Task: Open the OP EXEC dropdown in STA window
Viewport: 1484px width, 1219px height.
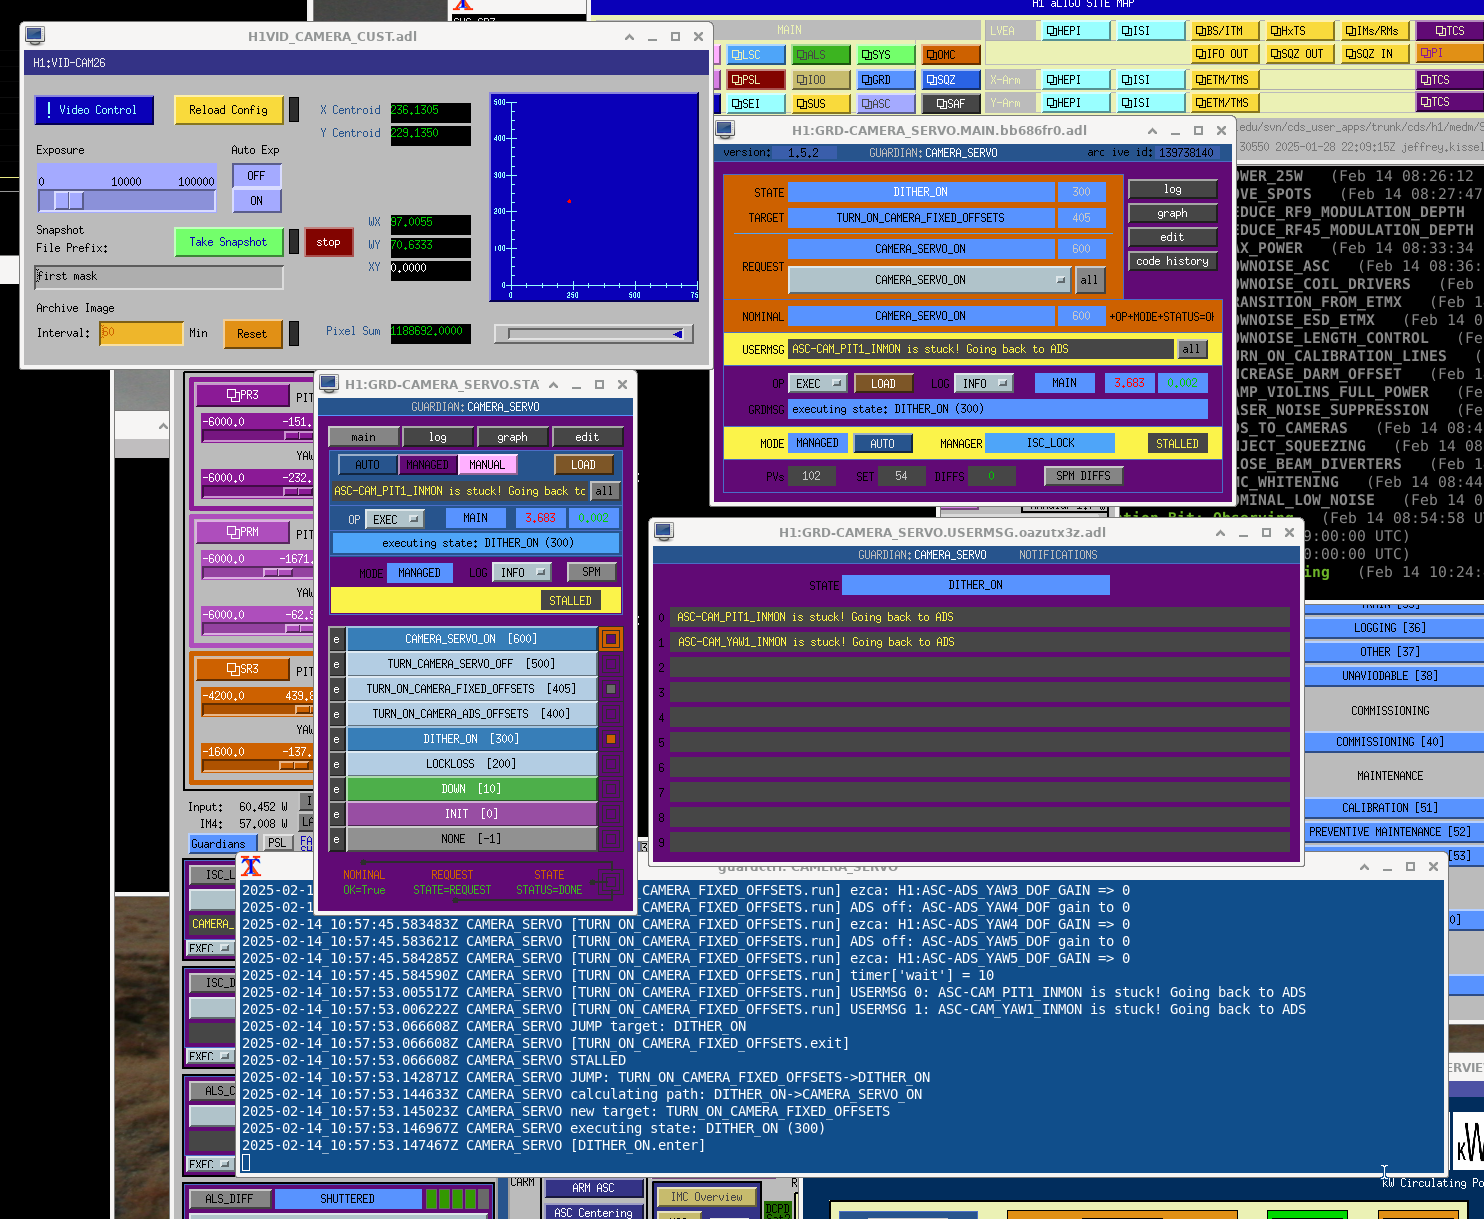Action: [394, 519]
